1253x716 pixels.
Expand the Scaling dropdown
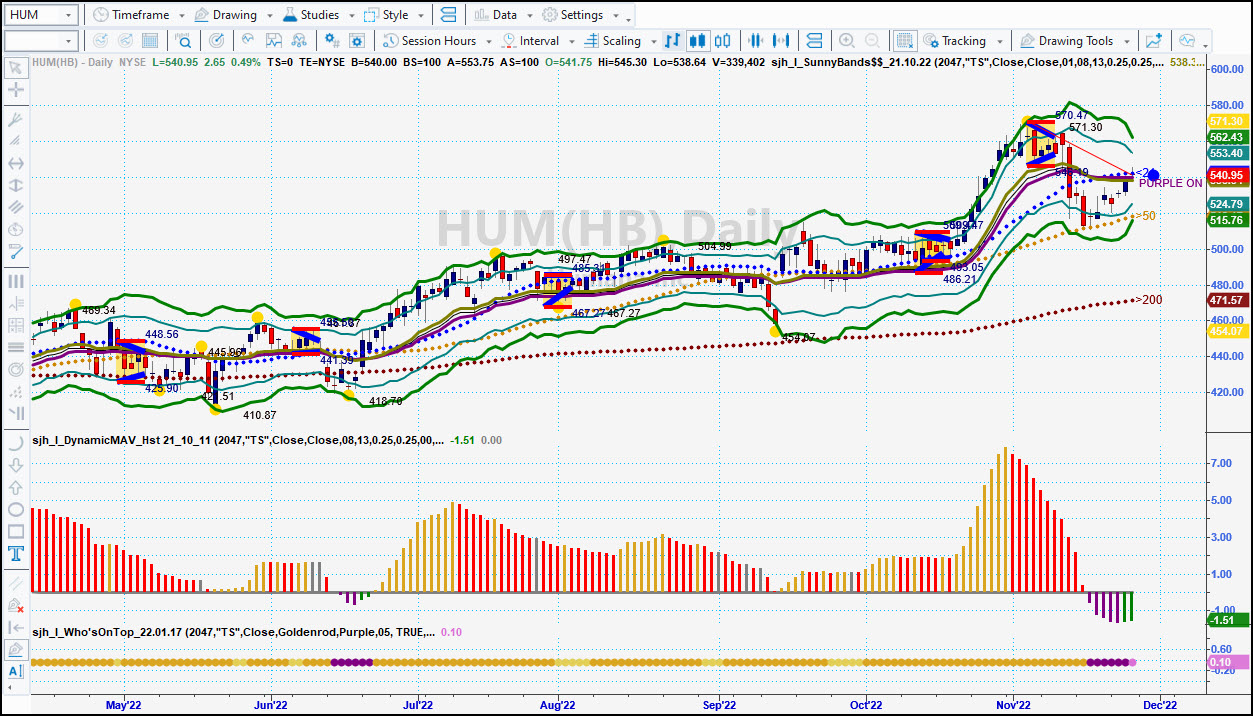click(x=652, y=41)
